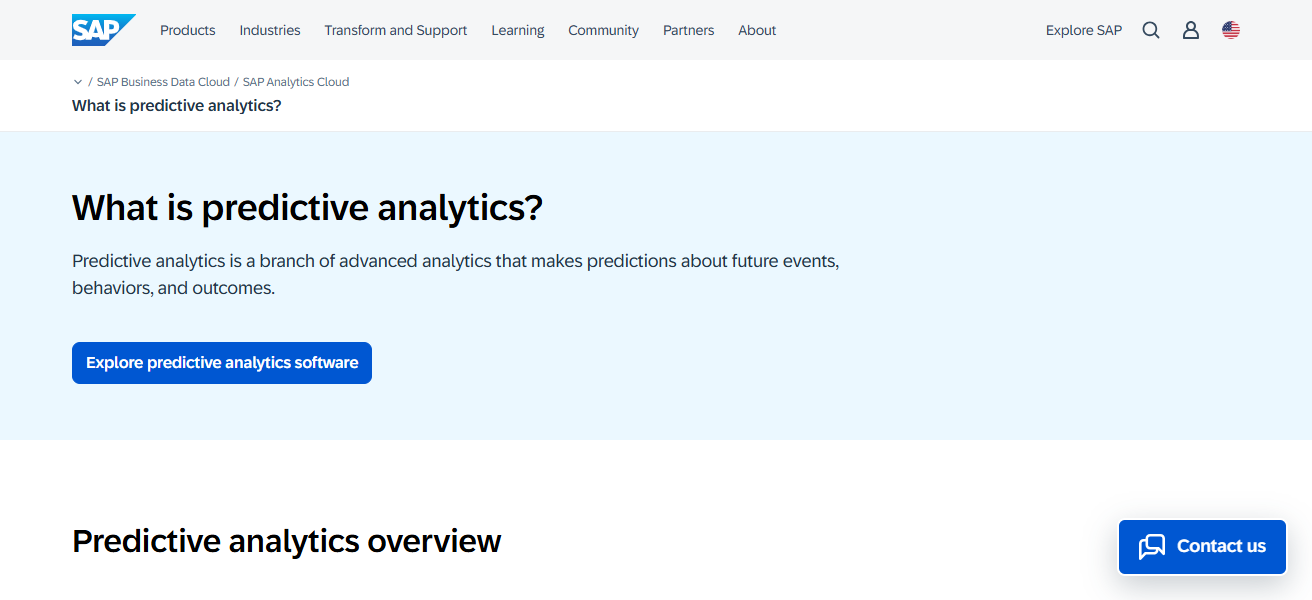Open the Transform and Support menu

(395, 30)
